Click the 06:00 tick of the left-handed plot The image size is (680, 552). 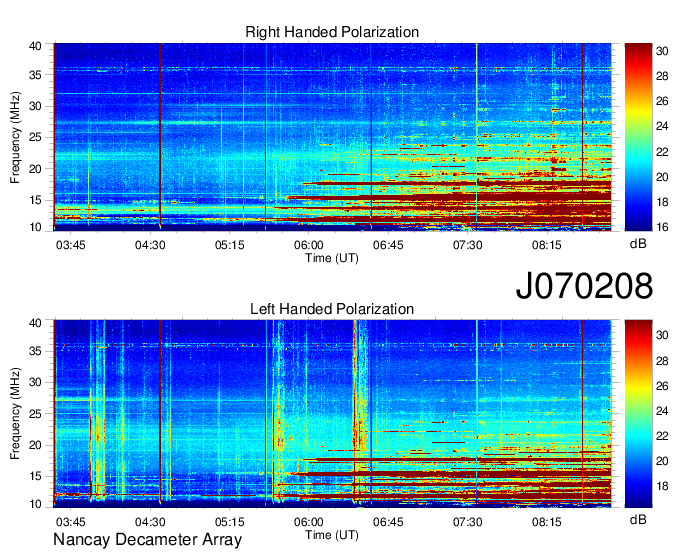pyautogui.click(x=309, y=522)
